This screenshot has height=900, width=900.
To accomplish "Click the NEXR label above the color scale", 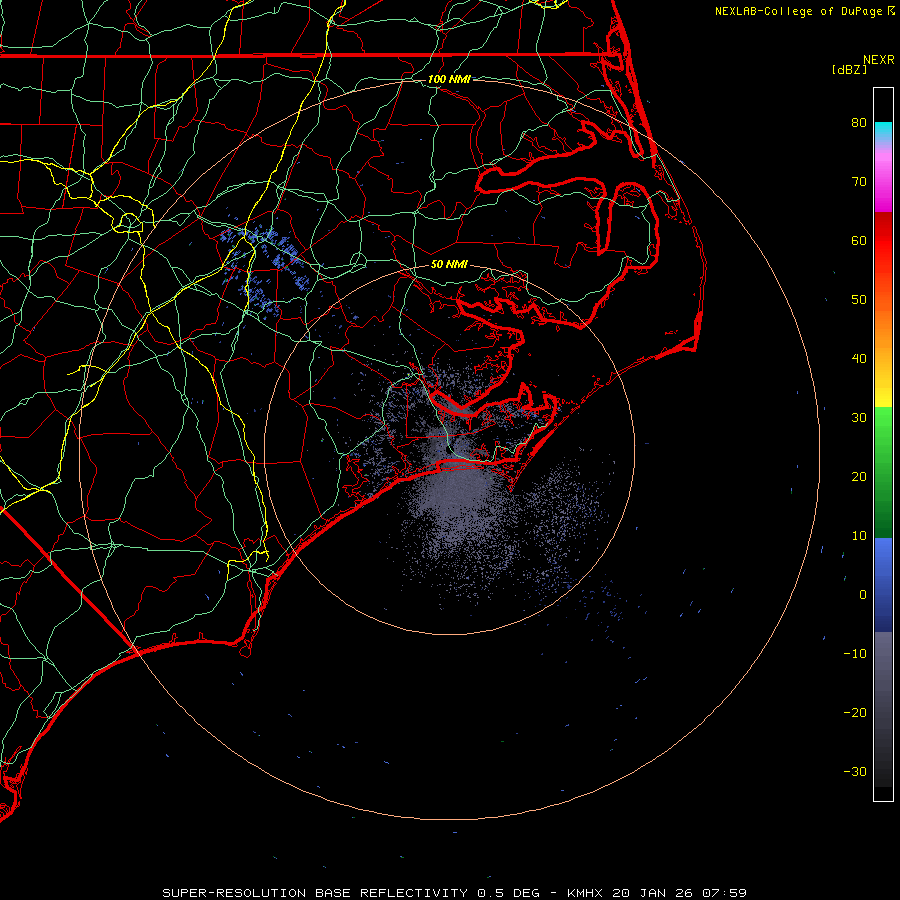I will click(x=878, y=60).
